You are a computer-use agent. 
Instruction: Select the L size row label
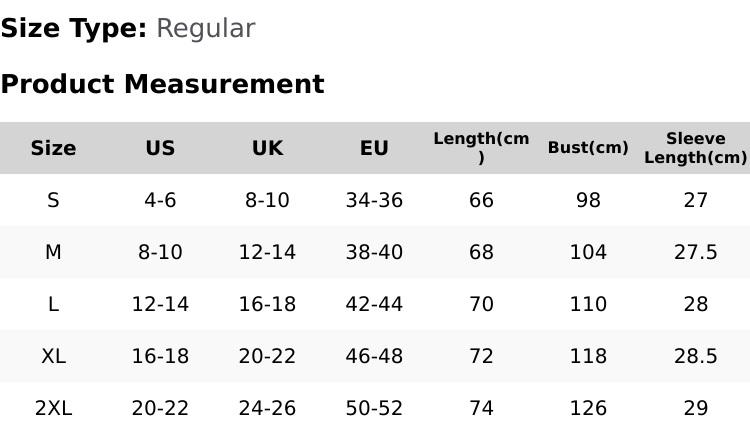pyautogui.click(x=53, y=304)
